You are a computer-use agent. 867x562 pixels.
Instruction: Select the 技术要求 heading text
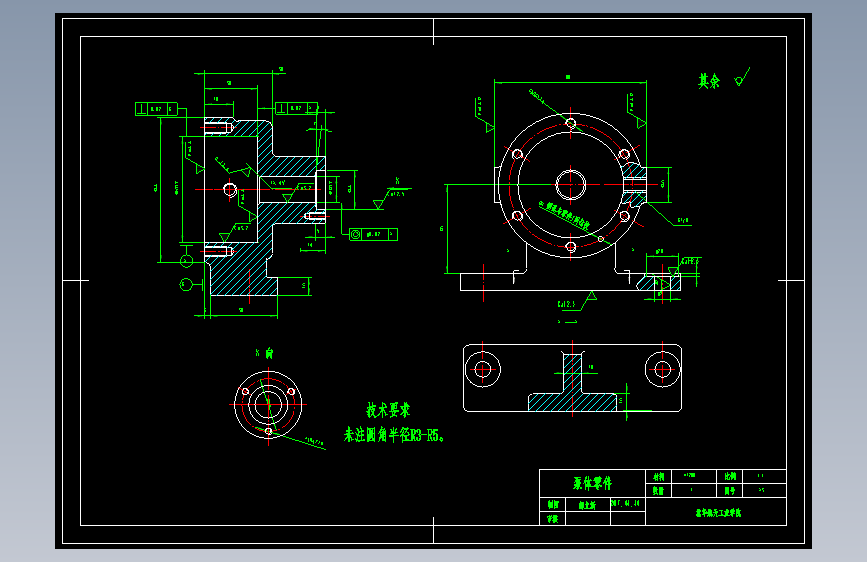tap(388, 410)
